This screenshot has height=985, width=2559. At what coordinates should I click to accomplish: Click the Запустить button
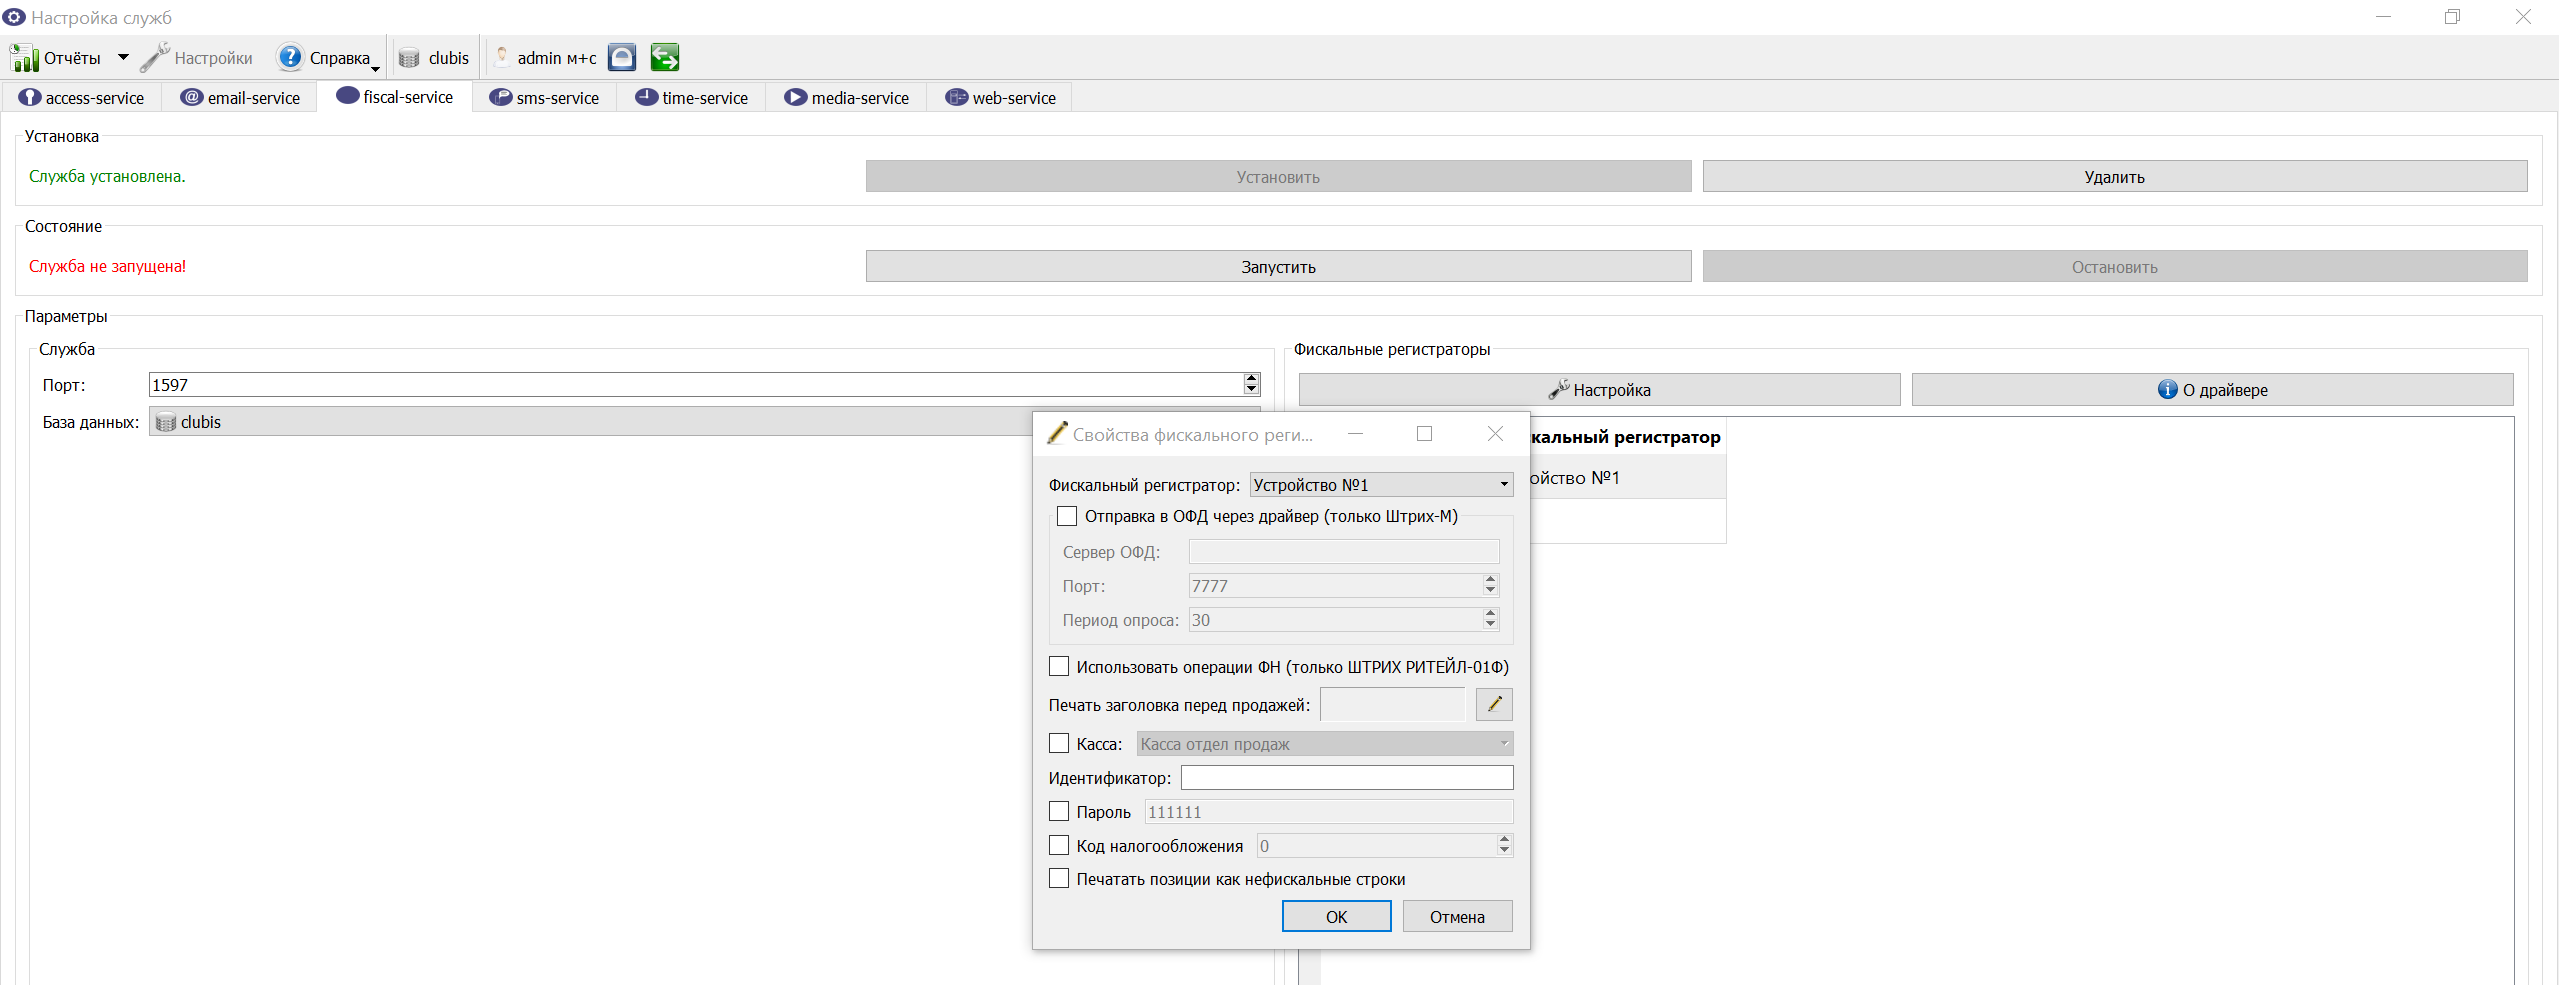point(1278,267)
